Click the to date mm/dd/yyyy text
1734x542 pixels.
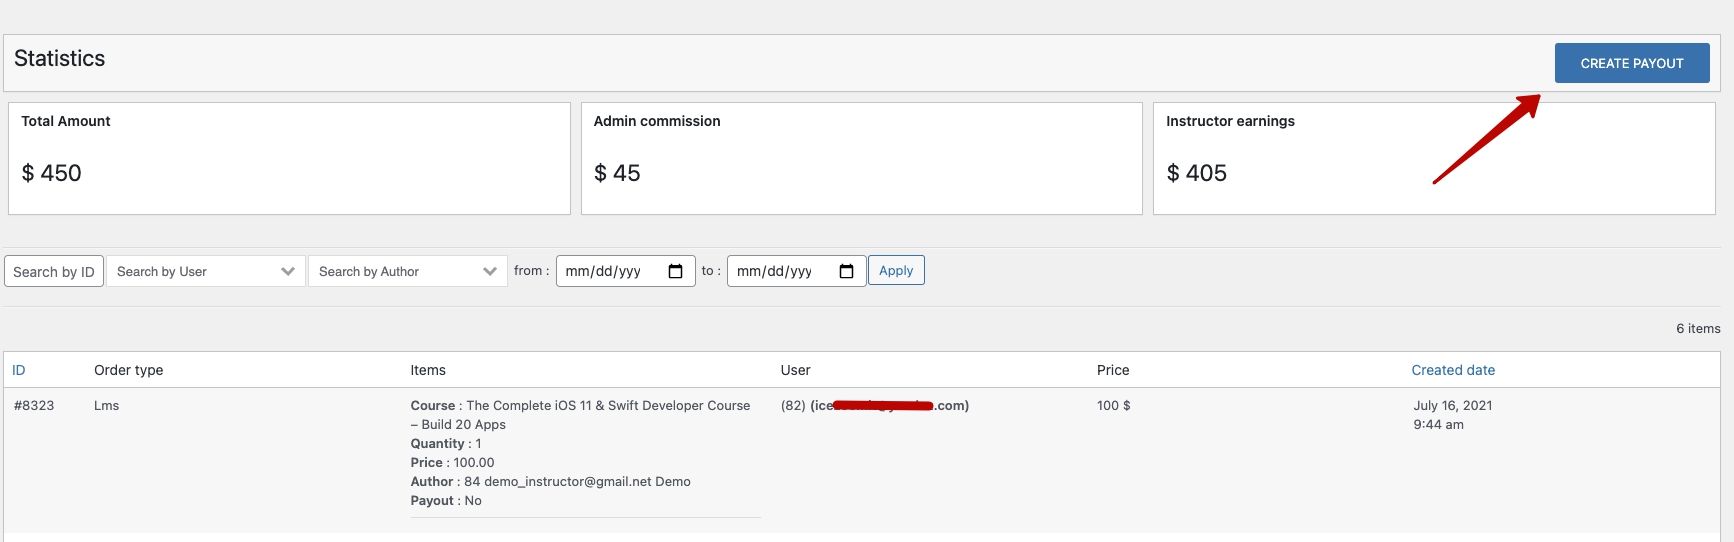coord(774,271)
